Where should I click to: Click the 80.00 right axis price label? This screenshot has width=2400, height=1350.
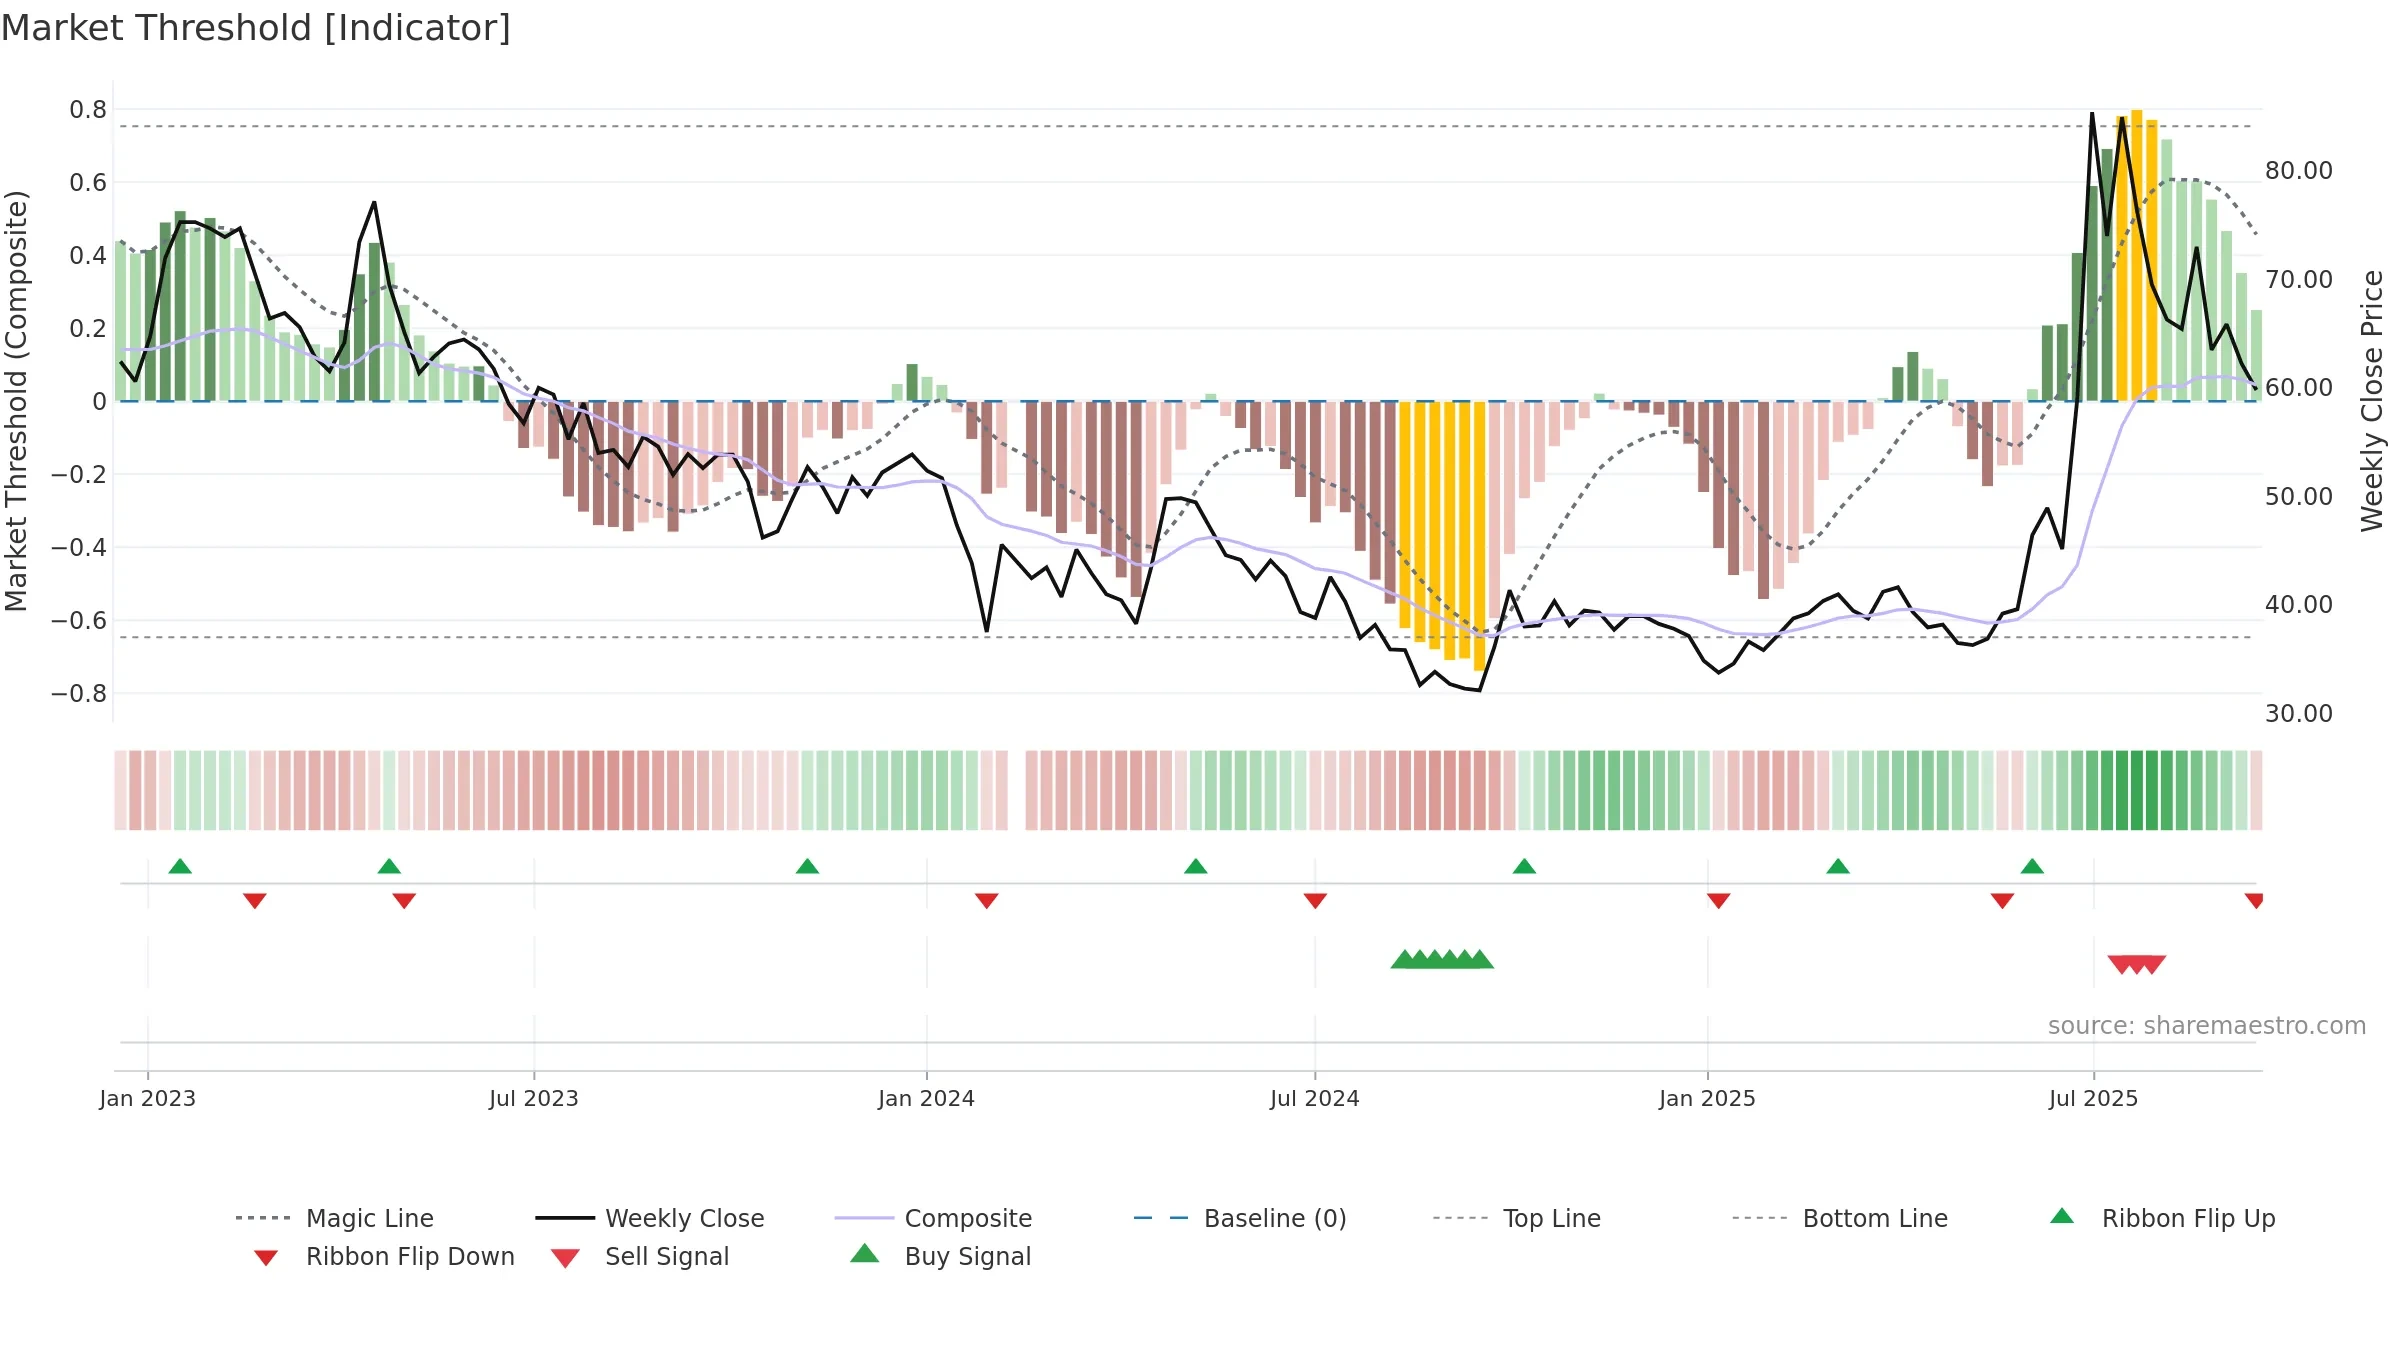tap(2299, 171)
